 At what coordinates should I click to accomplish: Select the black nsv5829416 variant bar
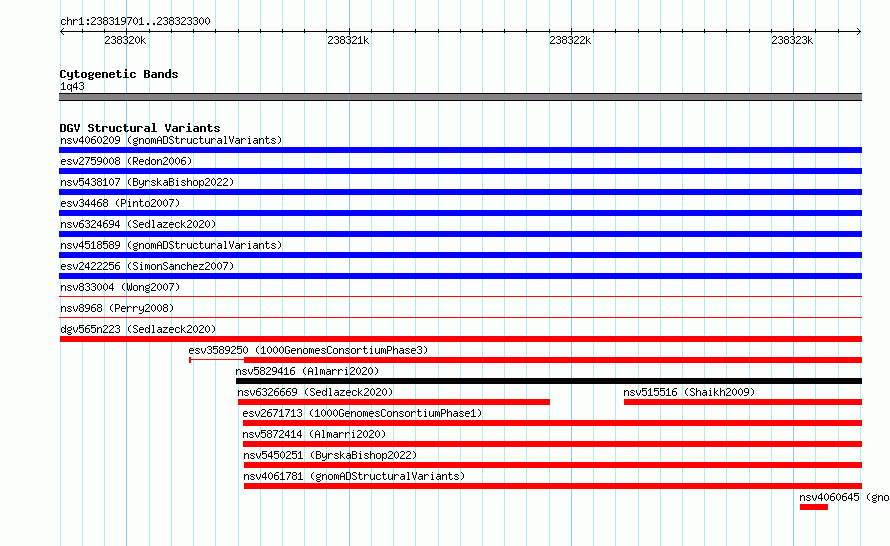(549, 381)
